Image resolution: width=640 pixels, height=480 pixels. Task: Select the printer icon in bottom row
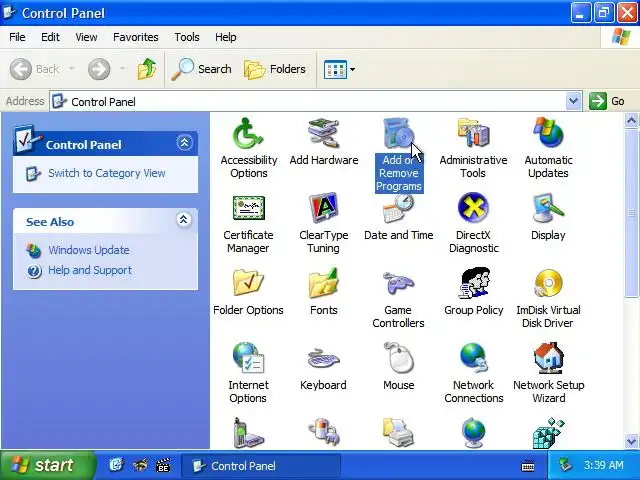[399, 433]
